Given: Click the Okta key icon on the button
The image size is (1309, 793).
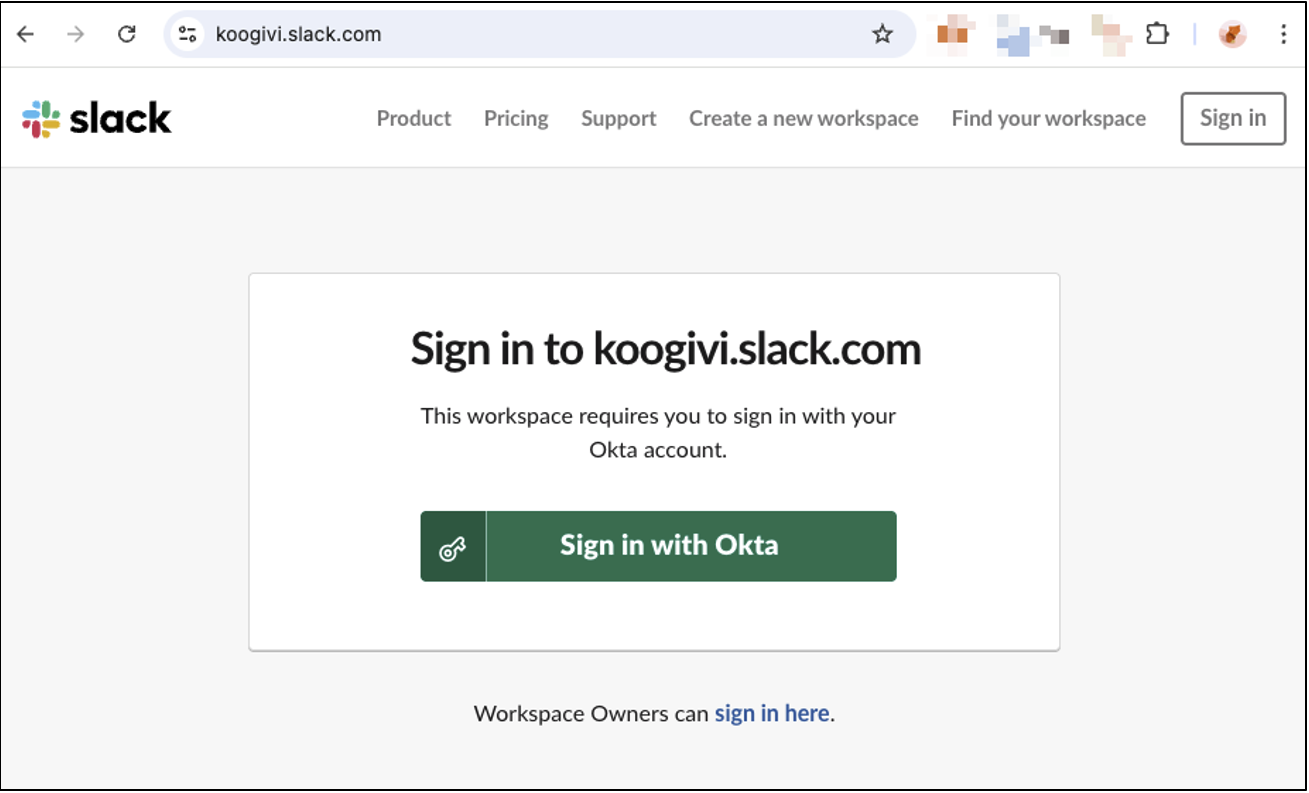Looking at the screenshot, I should pyautogui.click(x=453, y=545).
